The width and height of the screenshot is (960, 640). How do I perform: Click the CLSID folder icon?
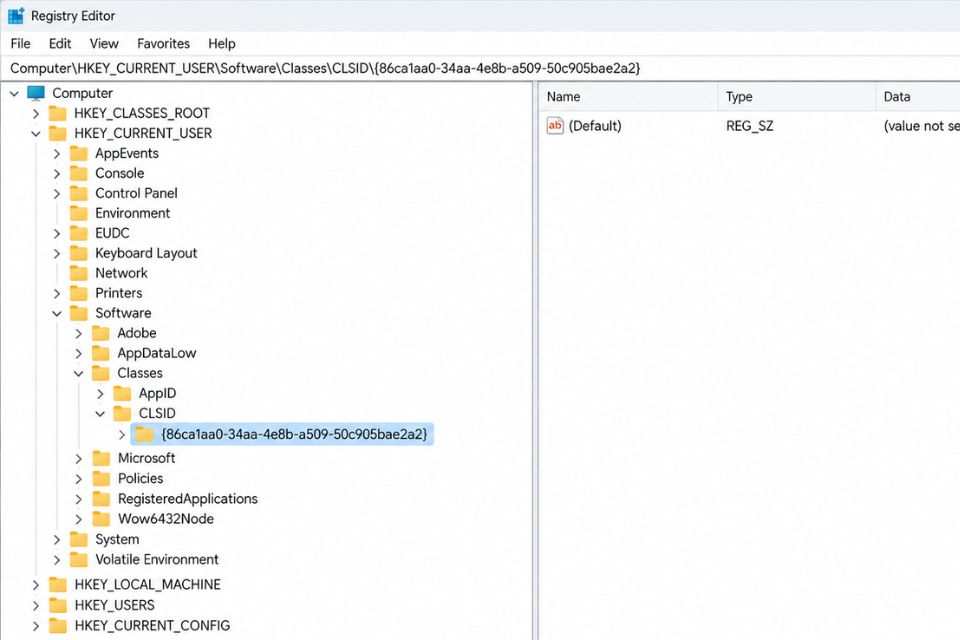[x=122, y=413]
